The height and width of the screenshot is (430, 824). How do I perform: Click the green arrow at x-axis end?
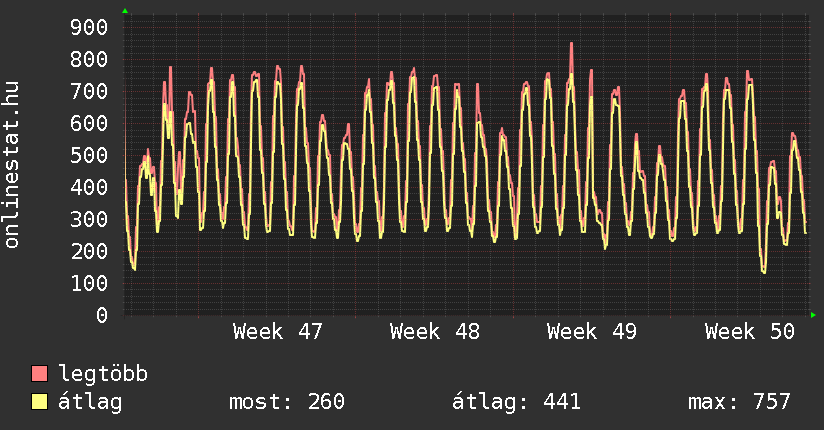(813, 315)
